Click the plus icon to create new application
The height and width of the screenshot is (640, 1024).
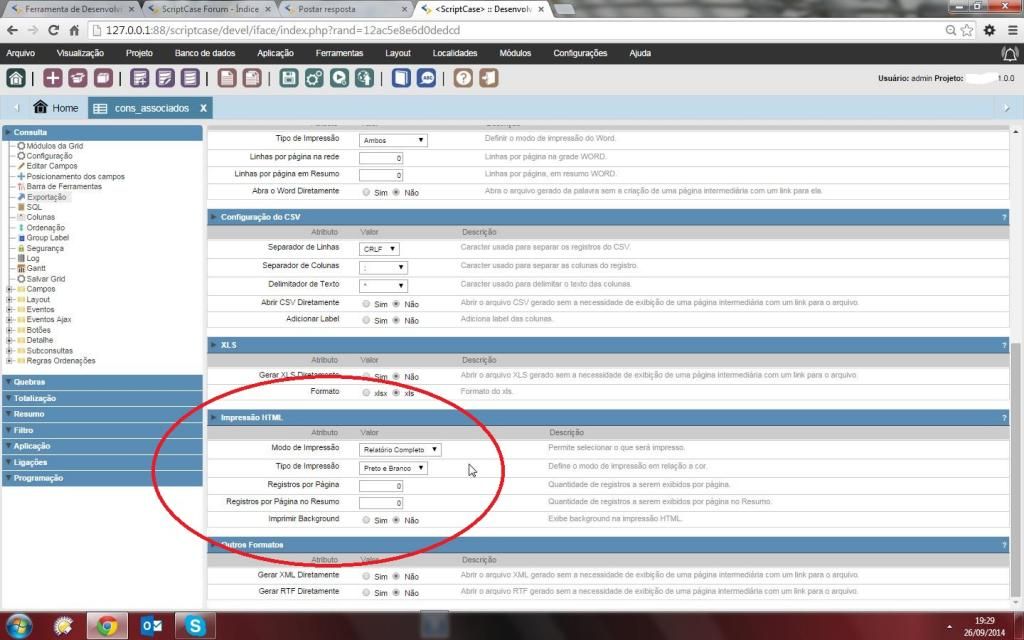pyautogui.click(x=53, y=78)
